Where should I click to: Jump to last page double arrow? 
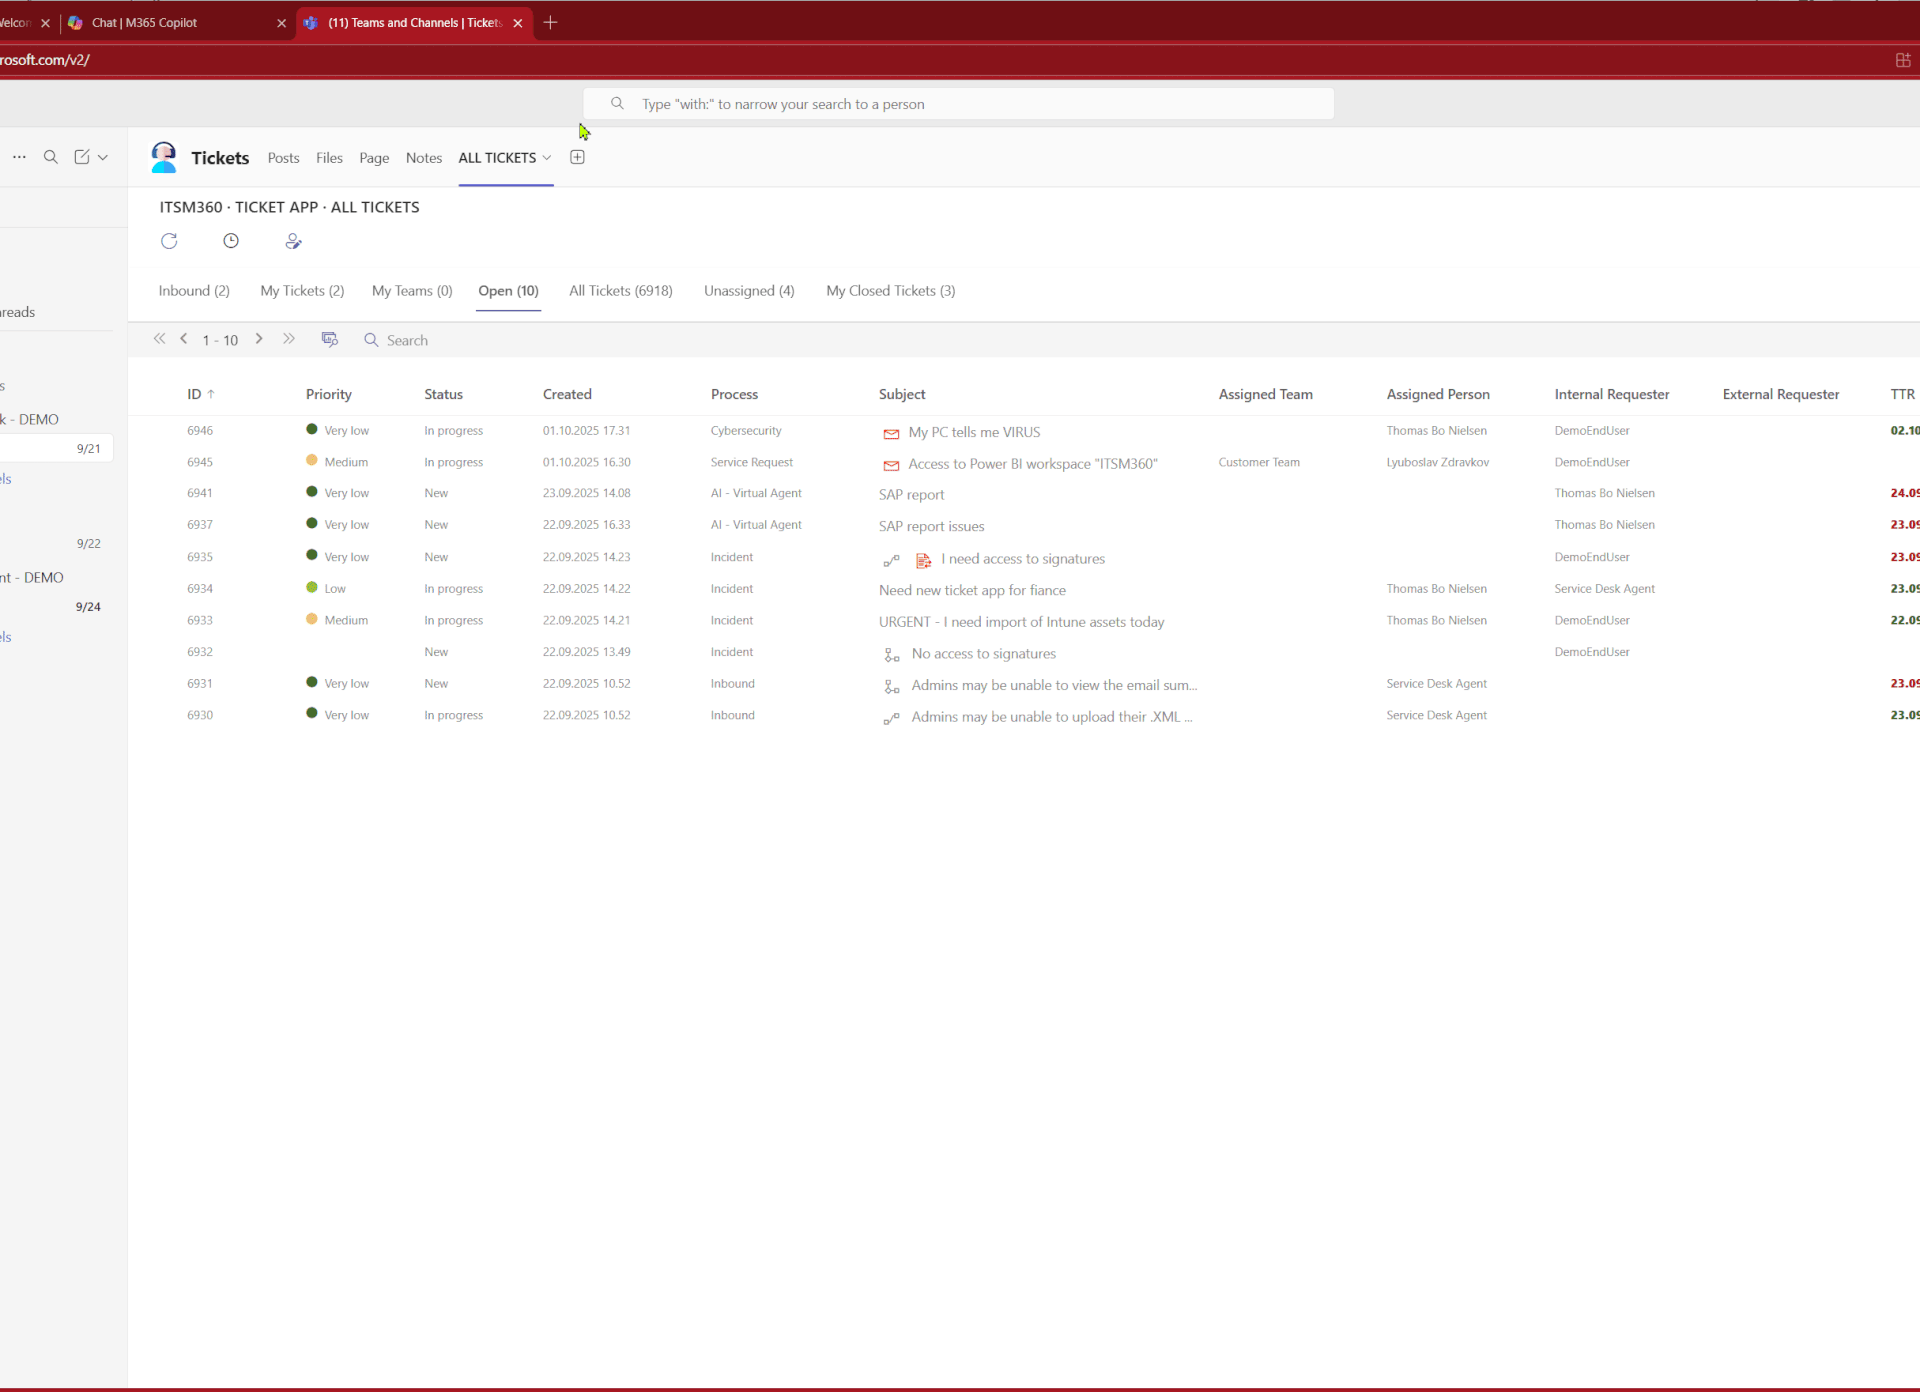tap(289, 339)
